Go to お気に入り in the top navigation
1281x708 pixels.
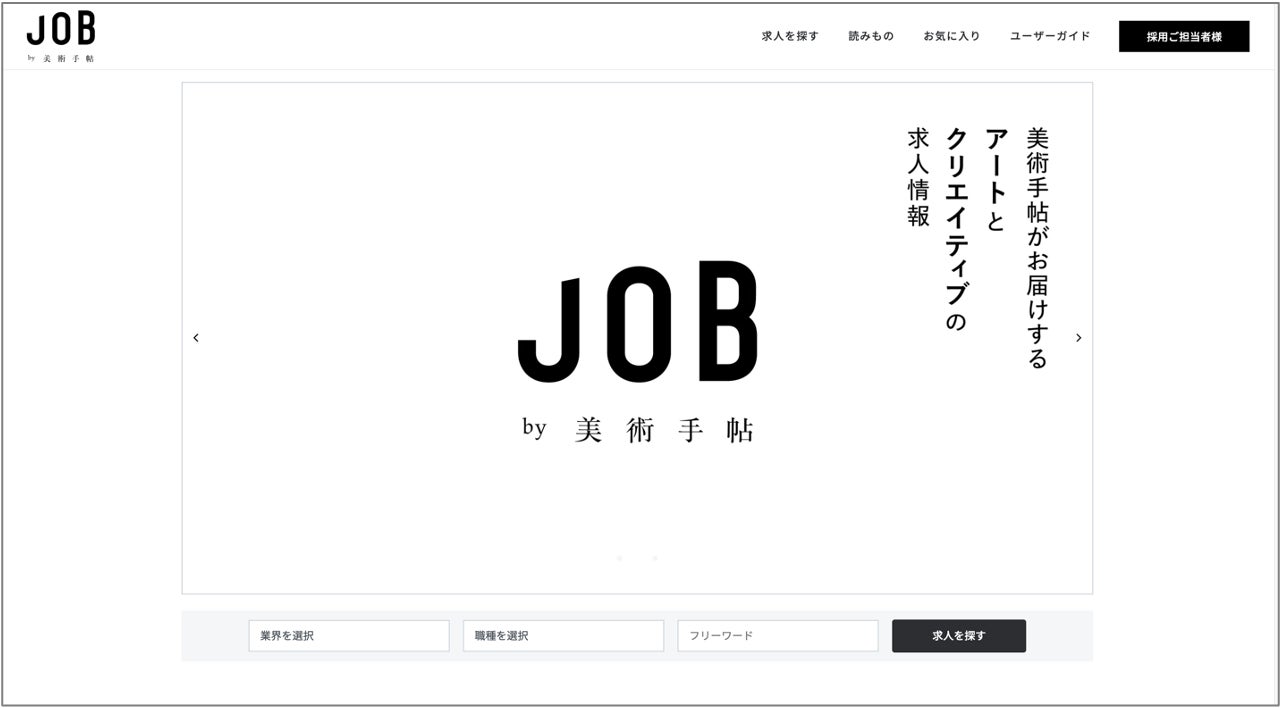pos(952,36)
